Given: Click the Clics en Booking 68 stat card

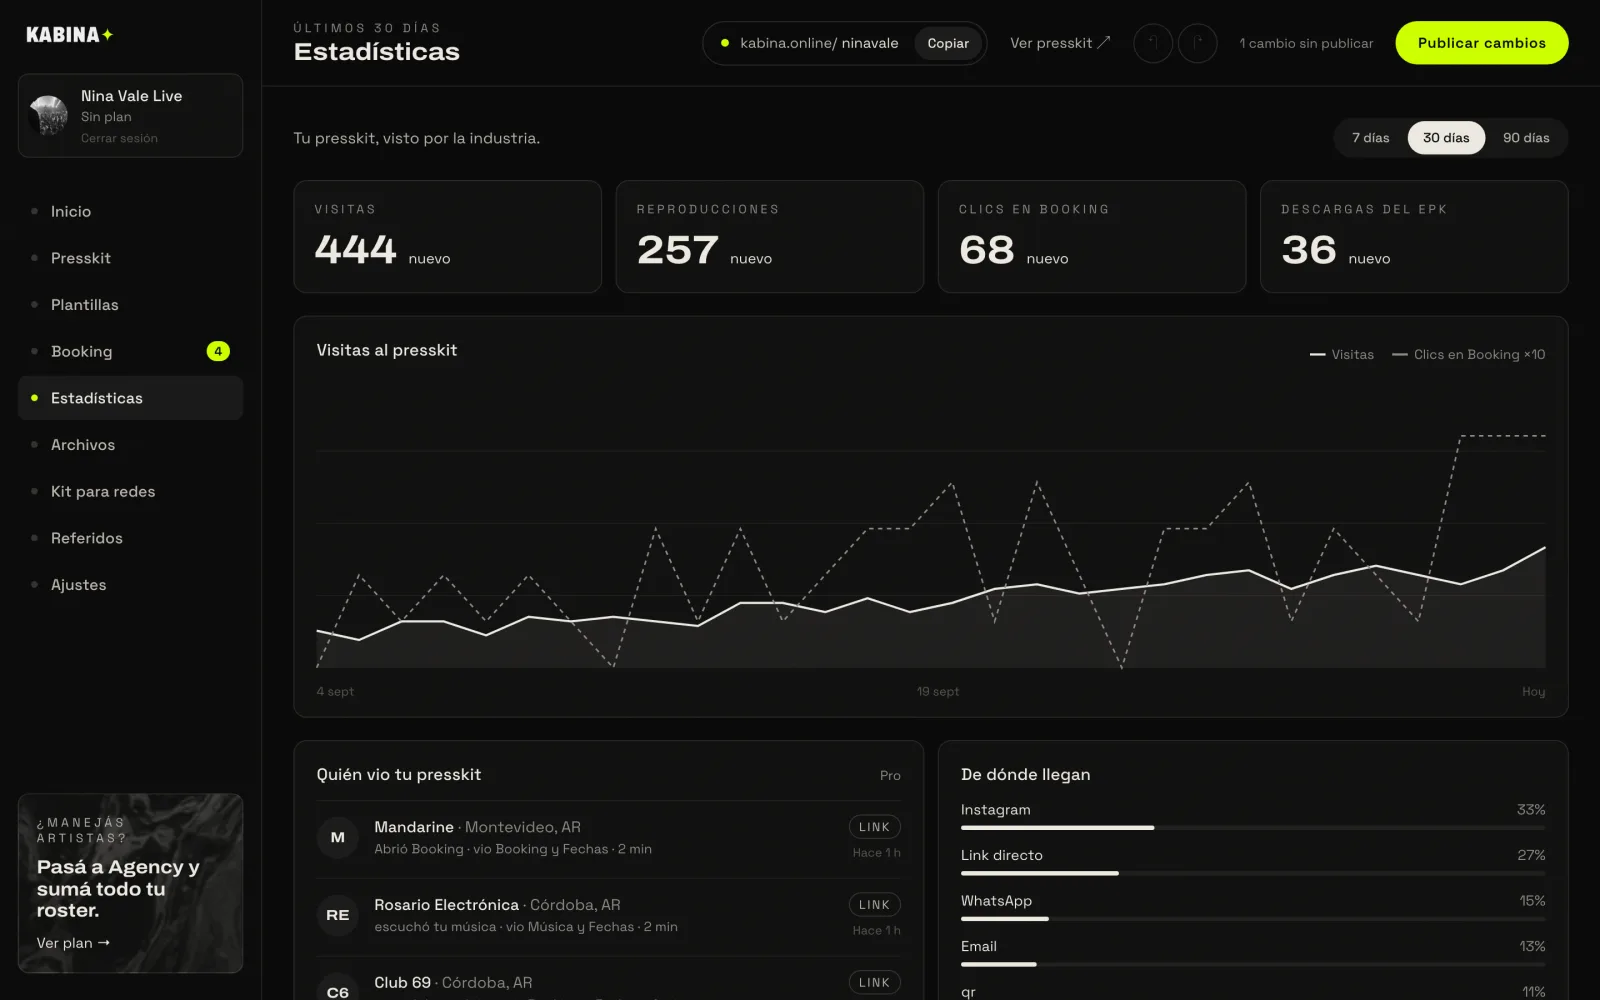Looking at the screenshot, I should [1092, 237].
